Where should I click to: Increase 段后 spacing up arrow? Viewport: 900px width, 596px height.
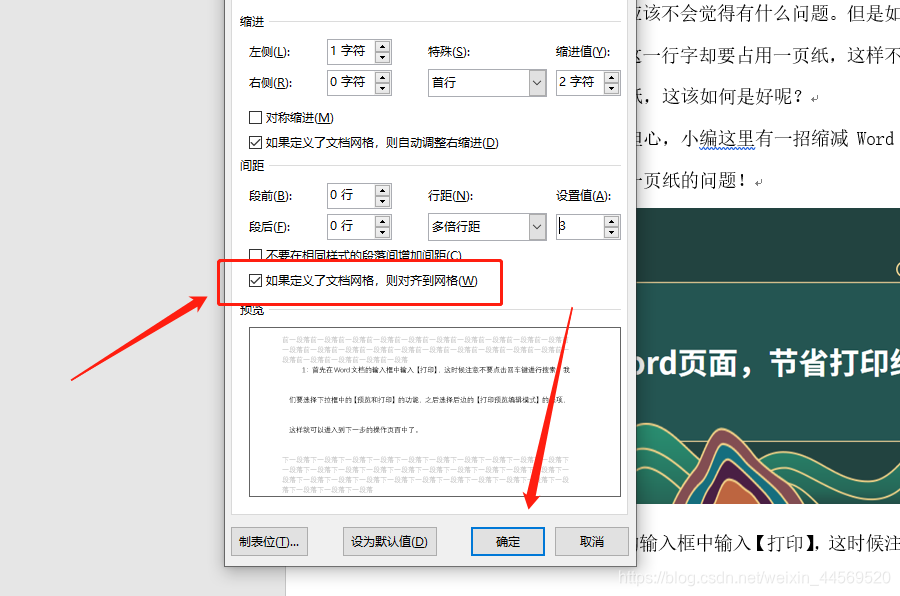tap(383, 221)
